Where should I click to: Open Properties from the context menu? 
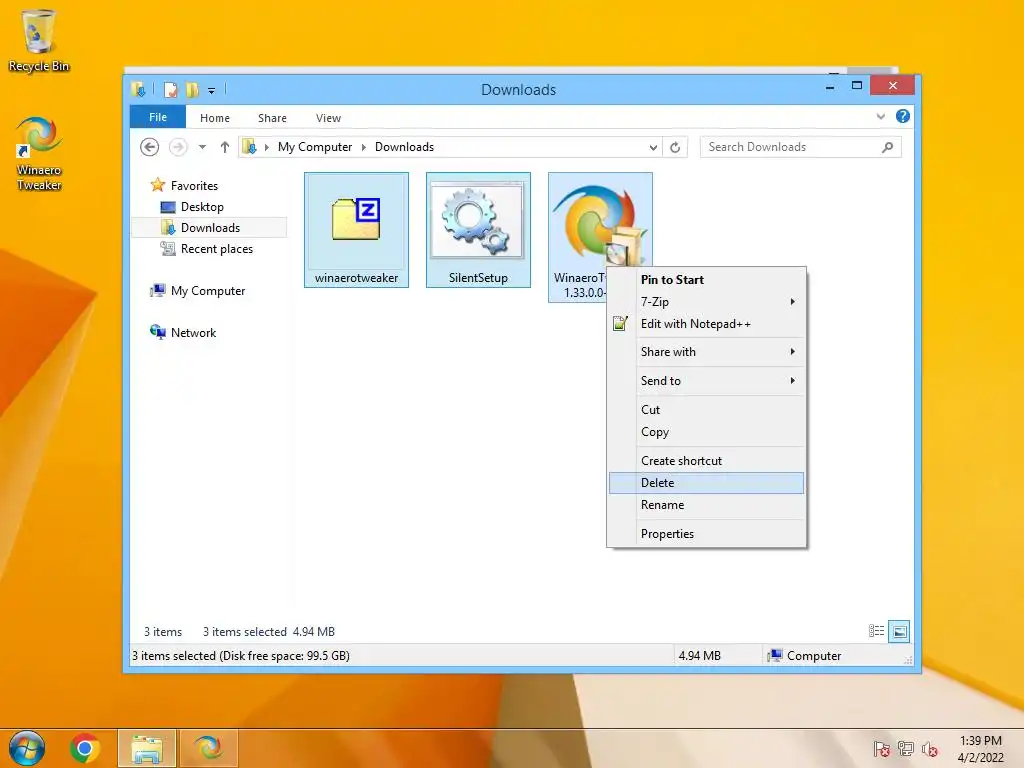pos(707,534)
